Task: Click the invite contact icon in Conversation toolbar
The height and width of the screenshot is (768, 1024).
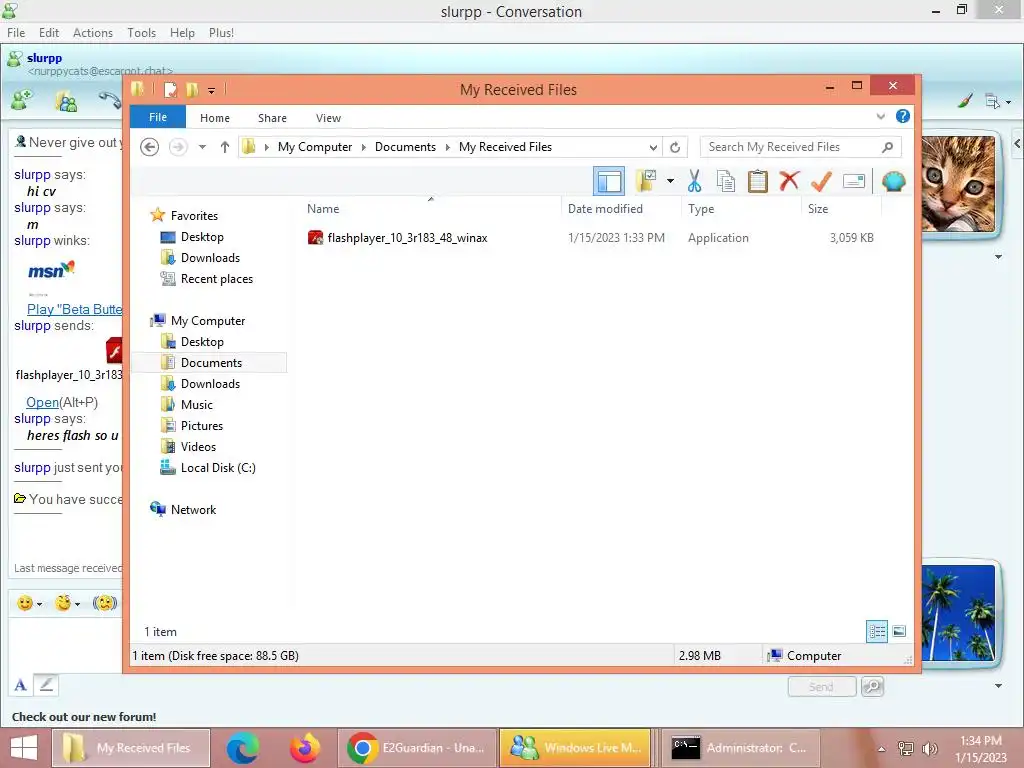Action: (x=22, y=100)
